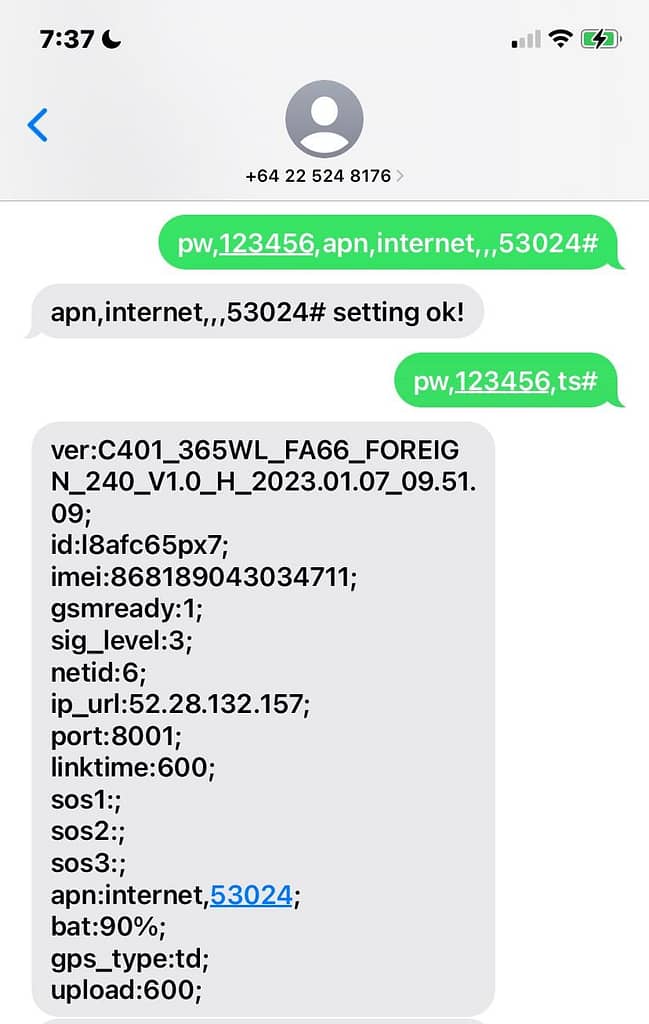
Task: Tap the upload:600 line in status message
Action: click(x=127, y=990)
